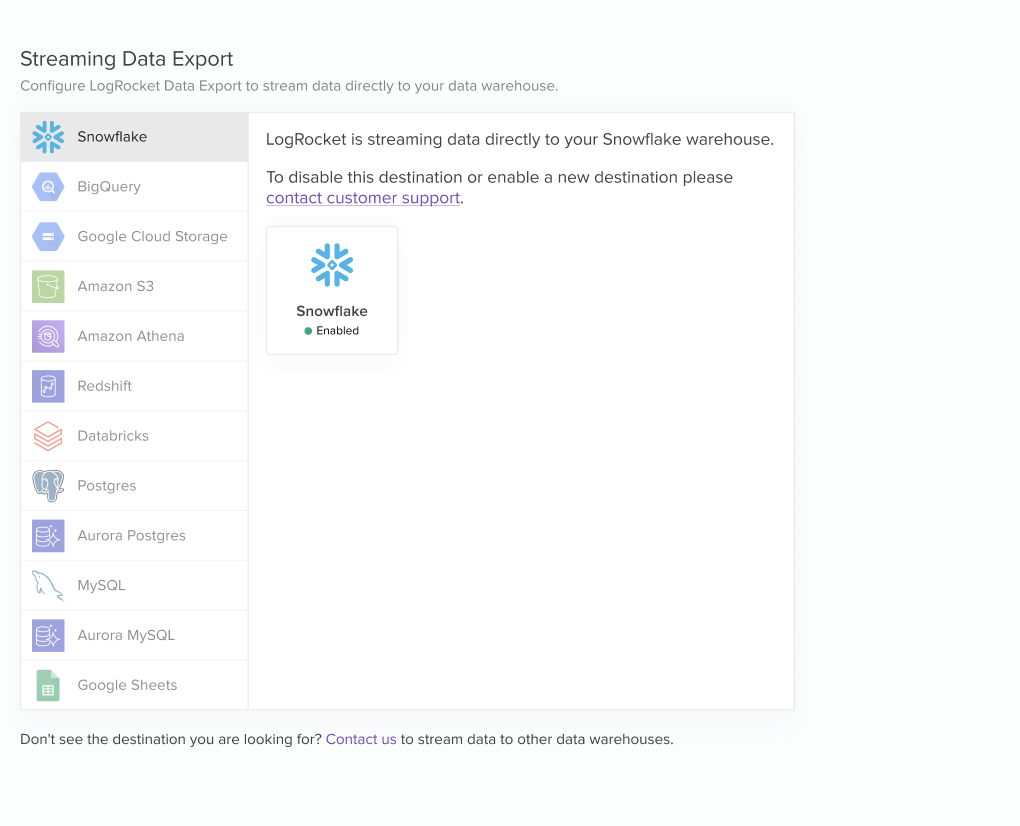Click the Snowflake icon in the sidebar
This screenshot has width=1020, height=826.
[x=48, y=137]
